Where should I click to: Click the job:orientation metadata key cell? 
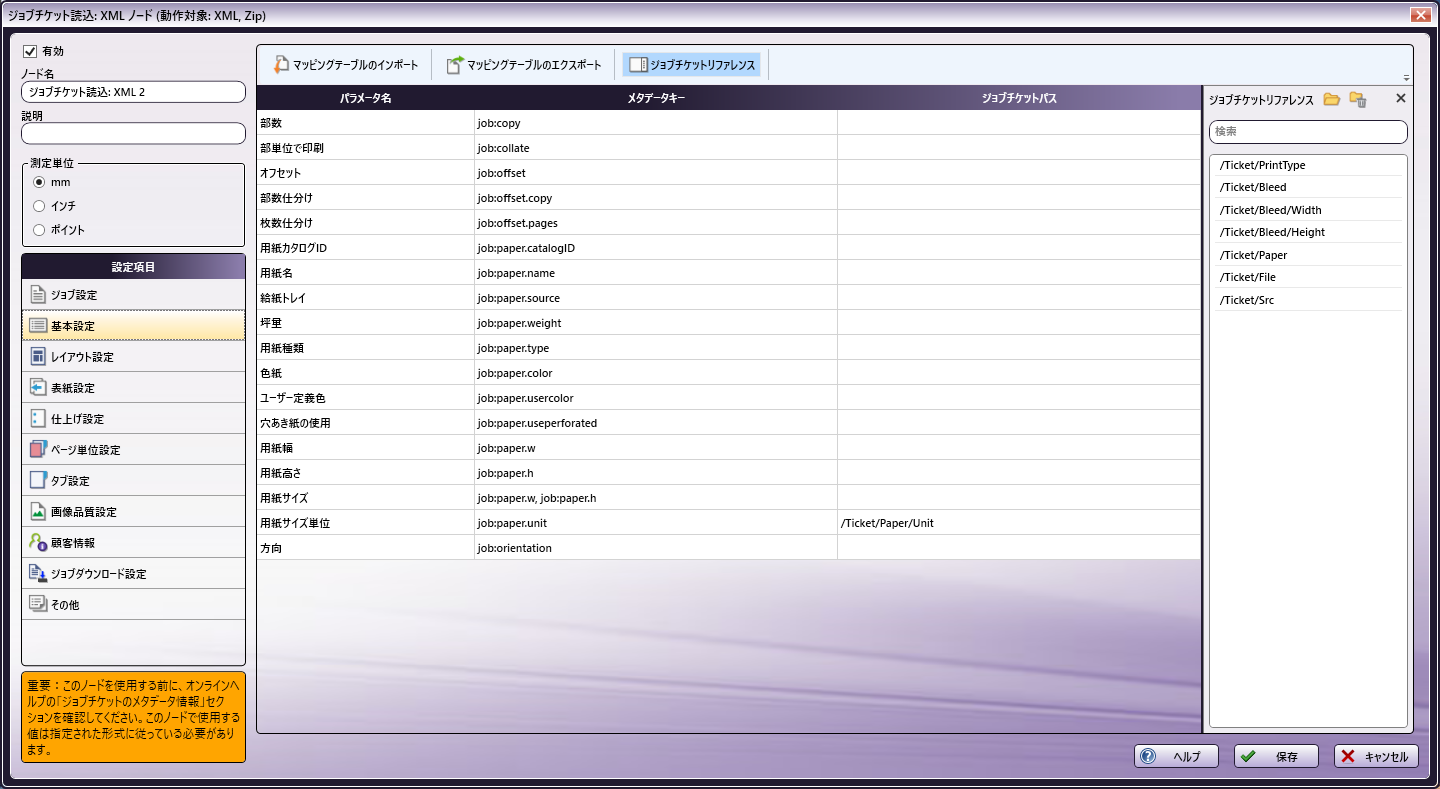coord(656,548)
